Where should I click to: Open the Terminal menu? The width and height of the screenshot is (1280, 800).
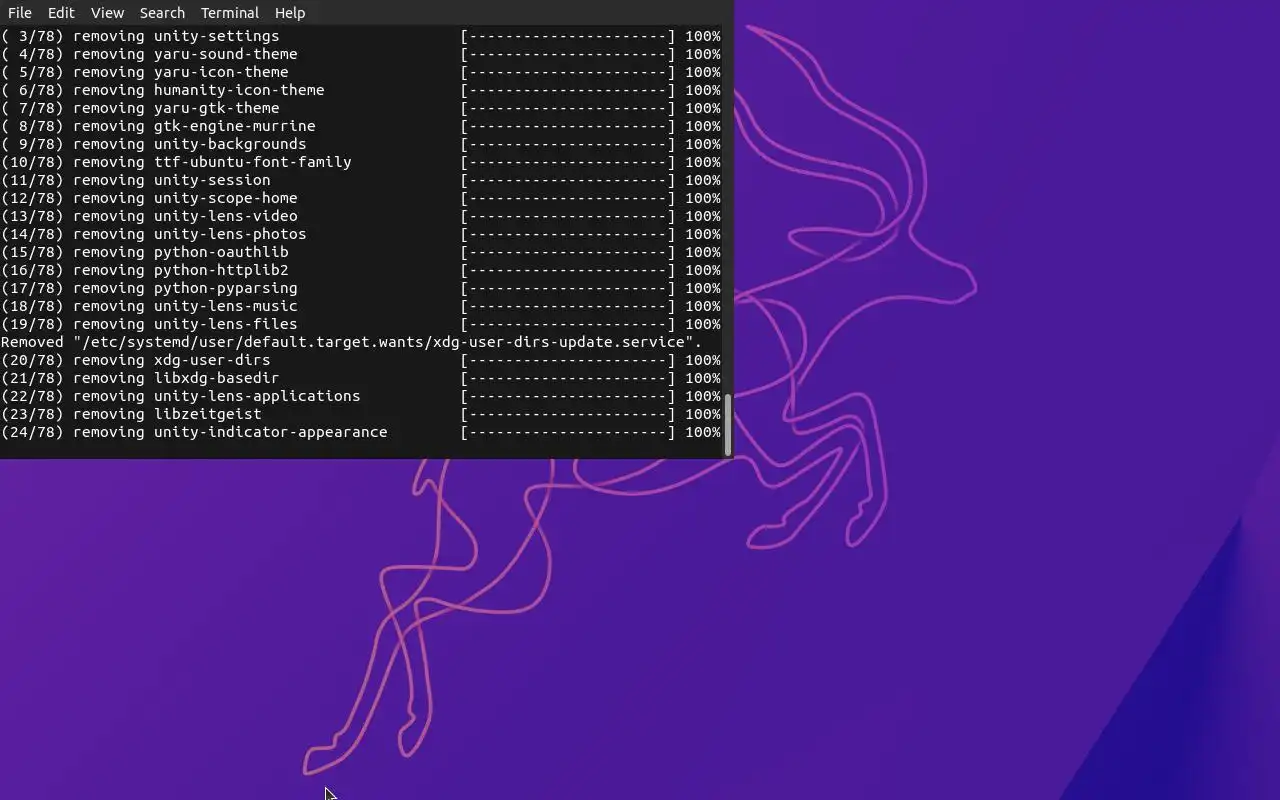(230, 13)
